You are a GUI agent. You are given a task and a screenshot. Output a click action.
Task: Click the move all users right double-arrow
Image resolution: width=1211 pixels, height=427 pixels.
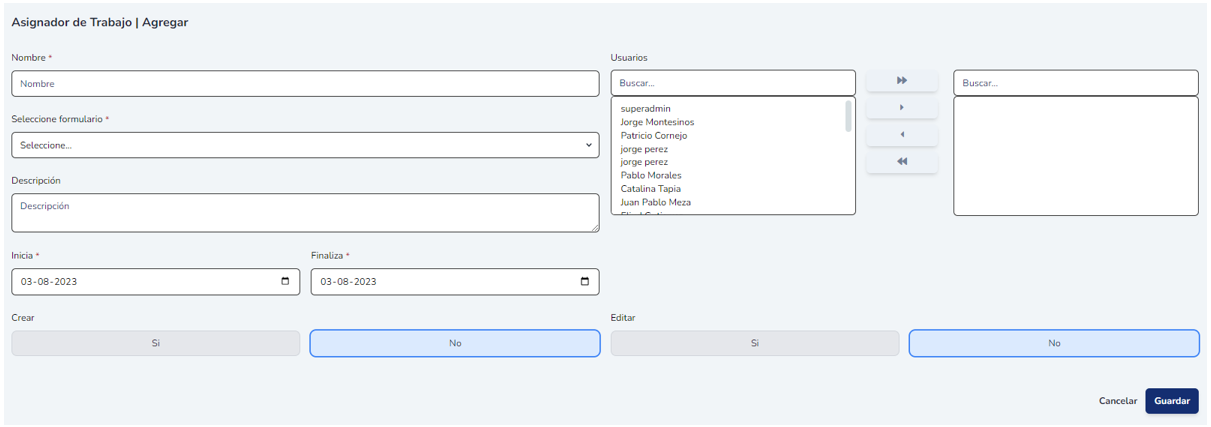coord(901,81)
